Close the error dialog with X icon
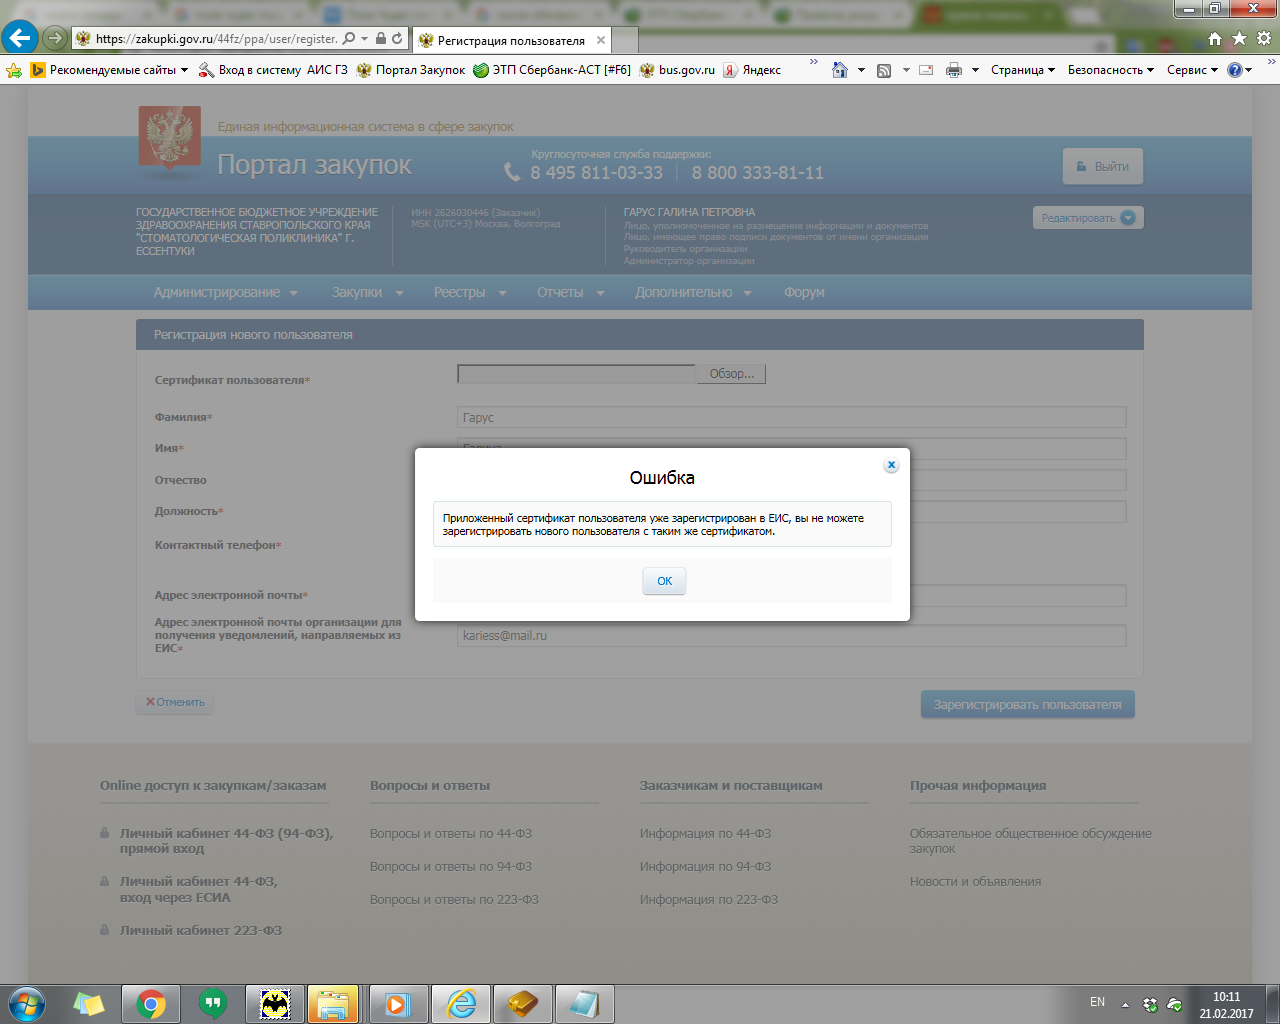Image resolution: width=1280 pixels, height=1024 pixels. pyautogui.click(x=891, y=465)
